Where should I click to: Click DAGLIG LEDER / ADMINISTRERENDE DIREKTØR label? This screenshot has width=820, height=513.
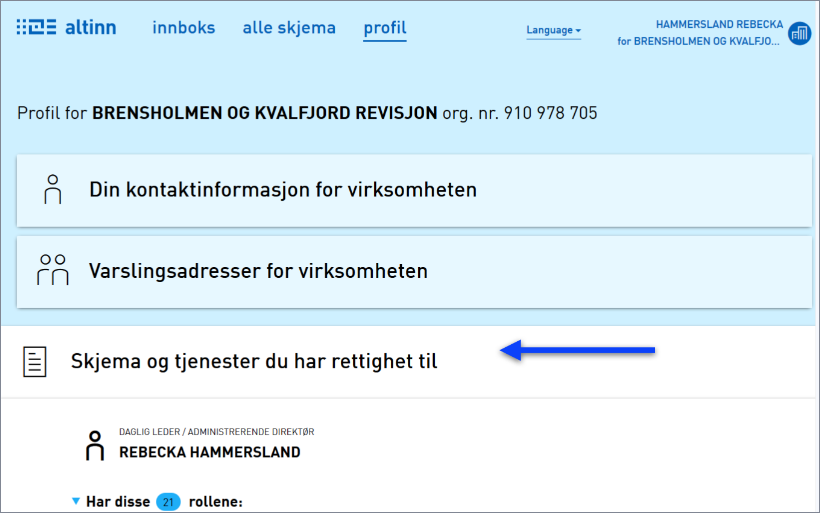(217, 432)
